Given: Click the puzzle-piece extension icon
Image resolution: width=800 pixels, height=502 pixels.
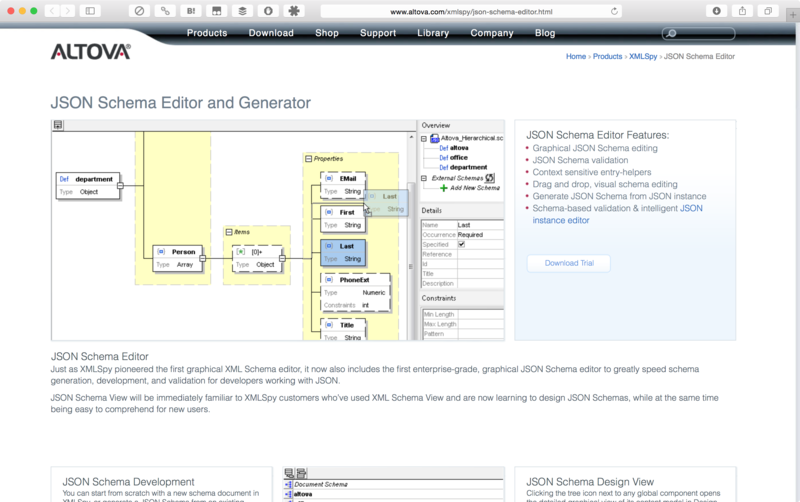Looking at the screenshot, I should coord(294,11).
